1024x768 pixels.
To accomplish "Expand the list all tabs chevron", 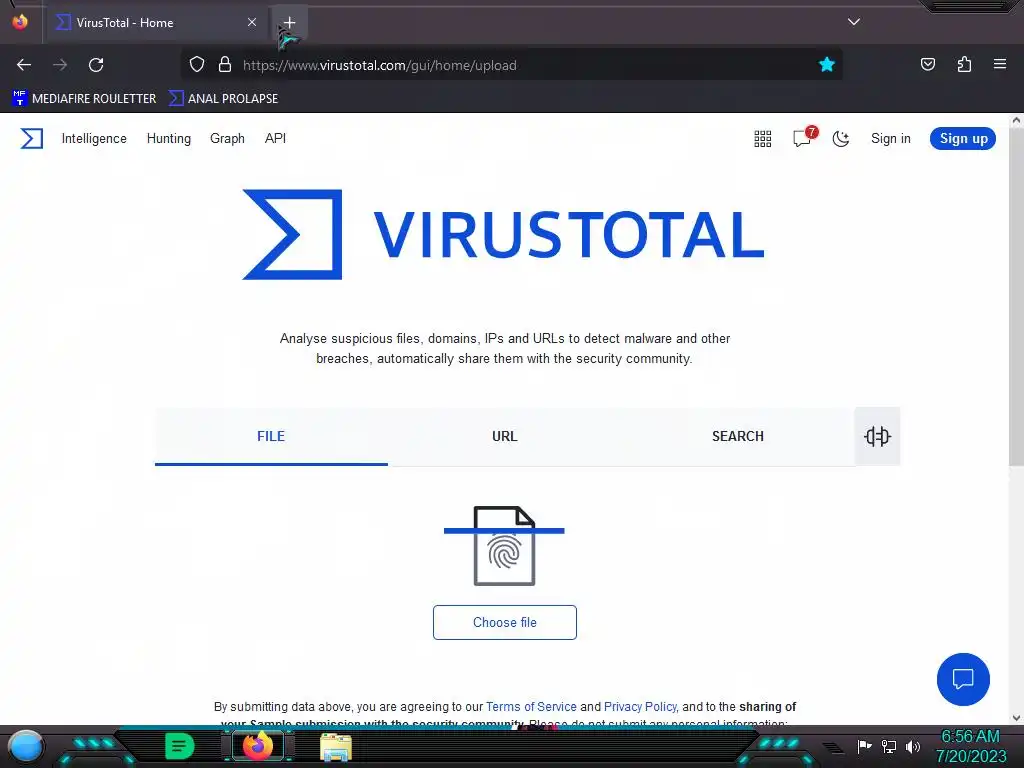I will point(854,22).
